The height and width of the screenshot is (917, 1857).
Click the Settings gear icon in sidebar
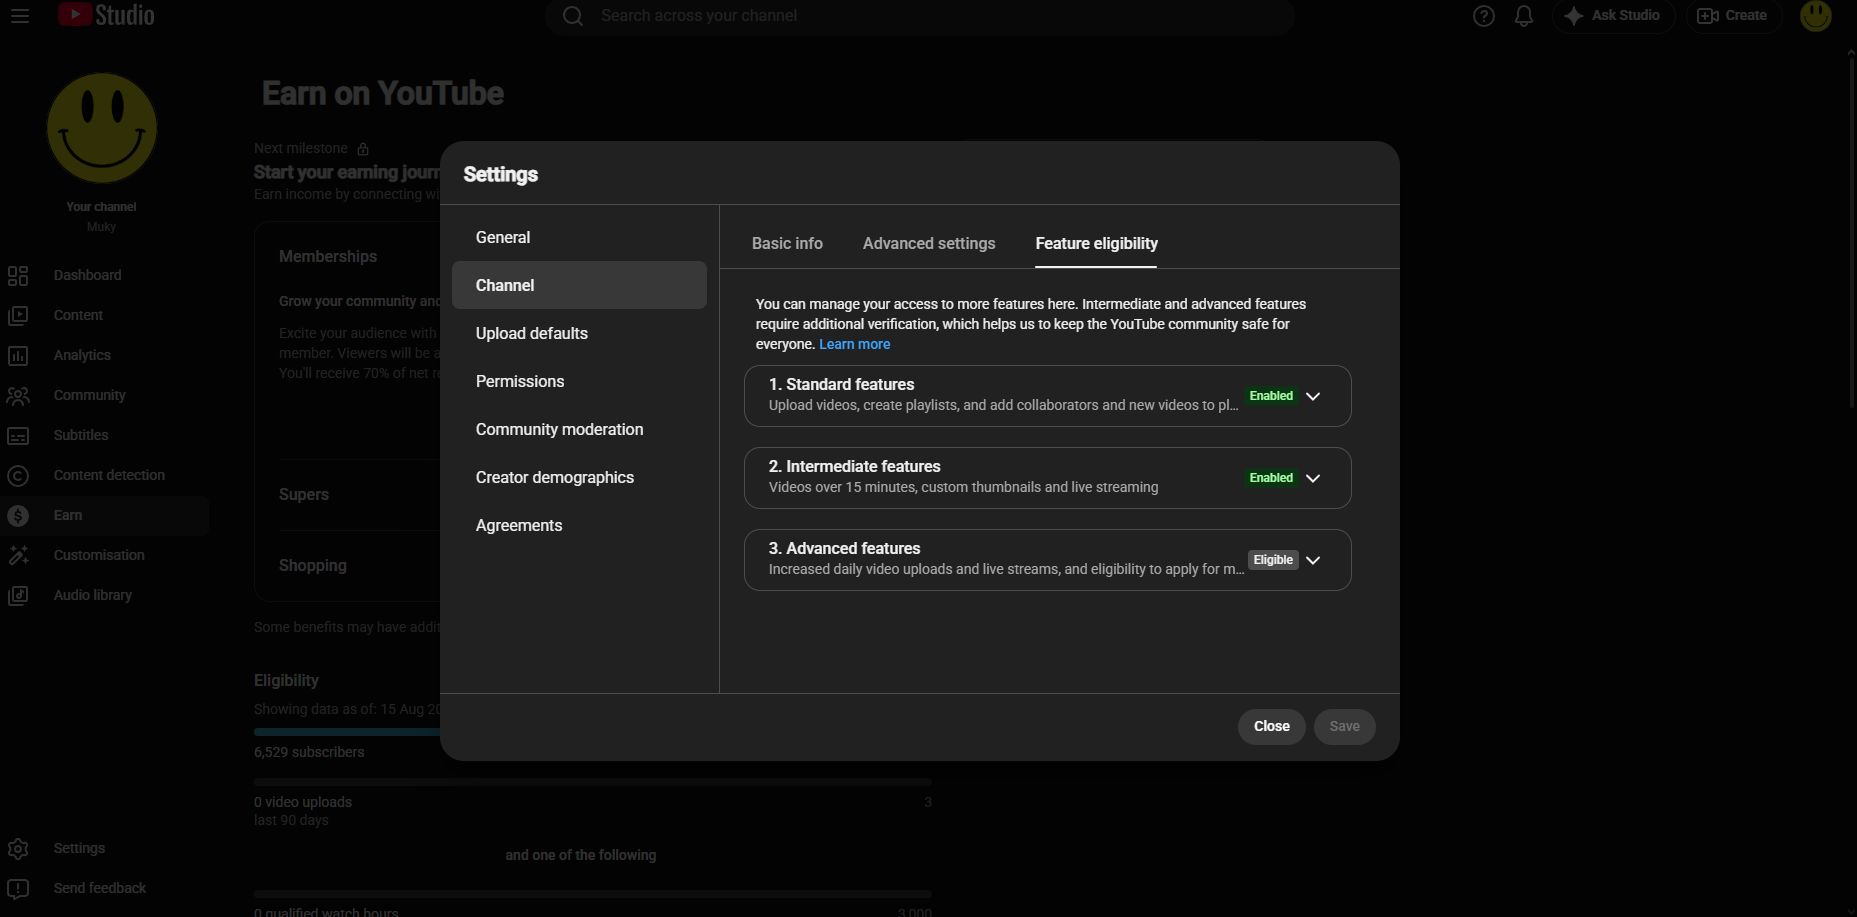pos(18,849)
